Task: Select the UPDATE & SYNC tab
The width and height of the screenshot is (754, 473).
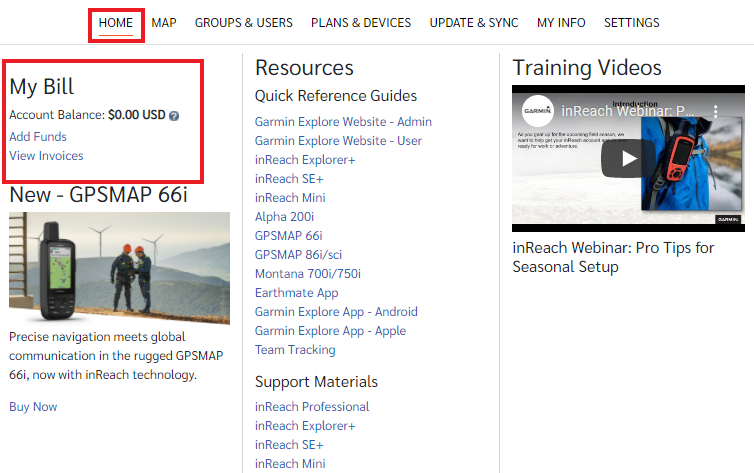Action: (474, 23)
